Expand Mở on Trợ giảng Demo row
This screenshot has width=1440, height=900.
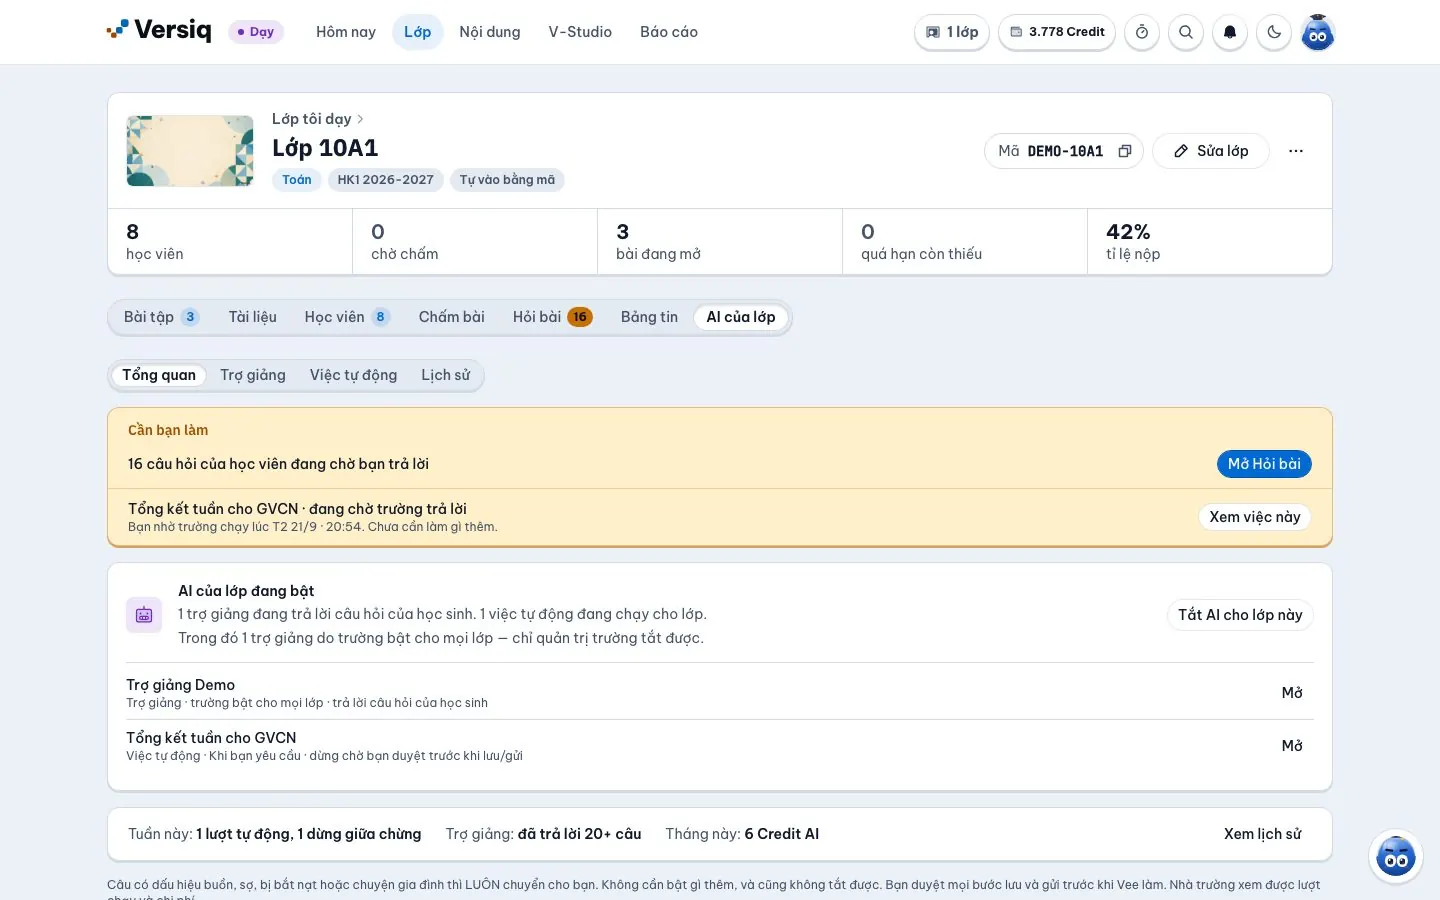(x=1292, y=693)
